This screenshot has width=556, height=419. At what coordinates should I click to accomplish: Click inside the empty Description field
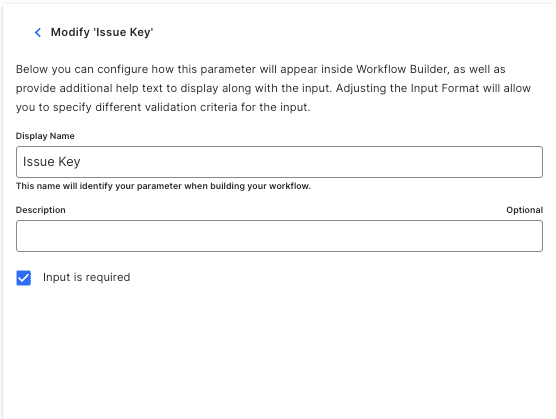pos(279,236)
